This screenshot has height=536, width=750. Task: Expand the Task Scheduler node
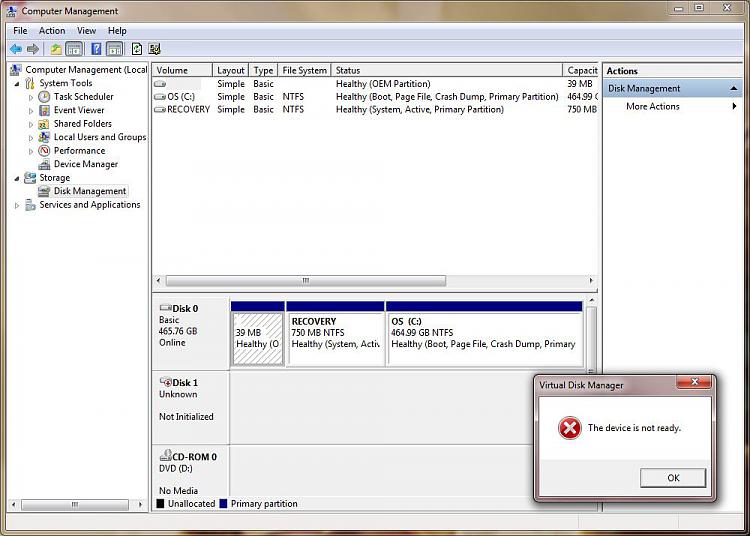pos(31,97)
